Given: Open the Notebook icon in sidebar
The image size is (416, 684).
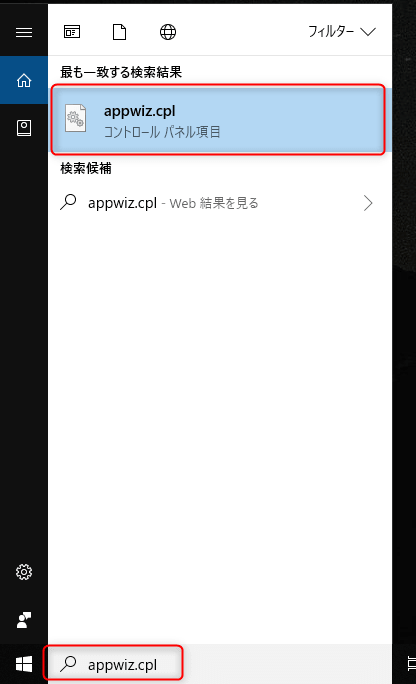Looking at the screenshot, I should point(24,128).
